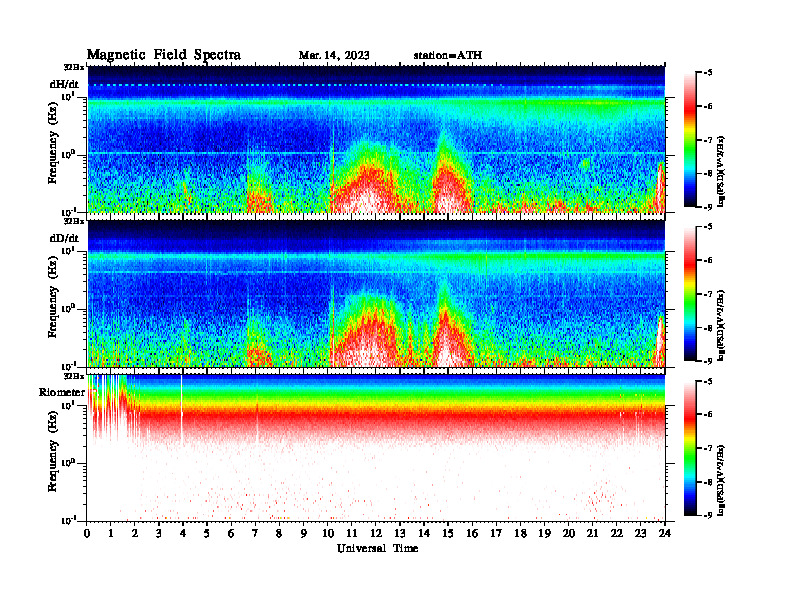Screen dimensions: 792x612
Task: Click hour 19 on the time axis
Action: 544,534
